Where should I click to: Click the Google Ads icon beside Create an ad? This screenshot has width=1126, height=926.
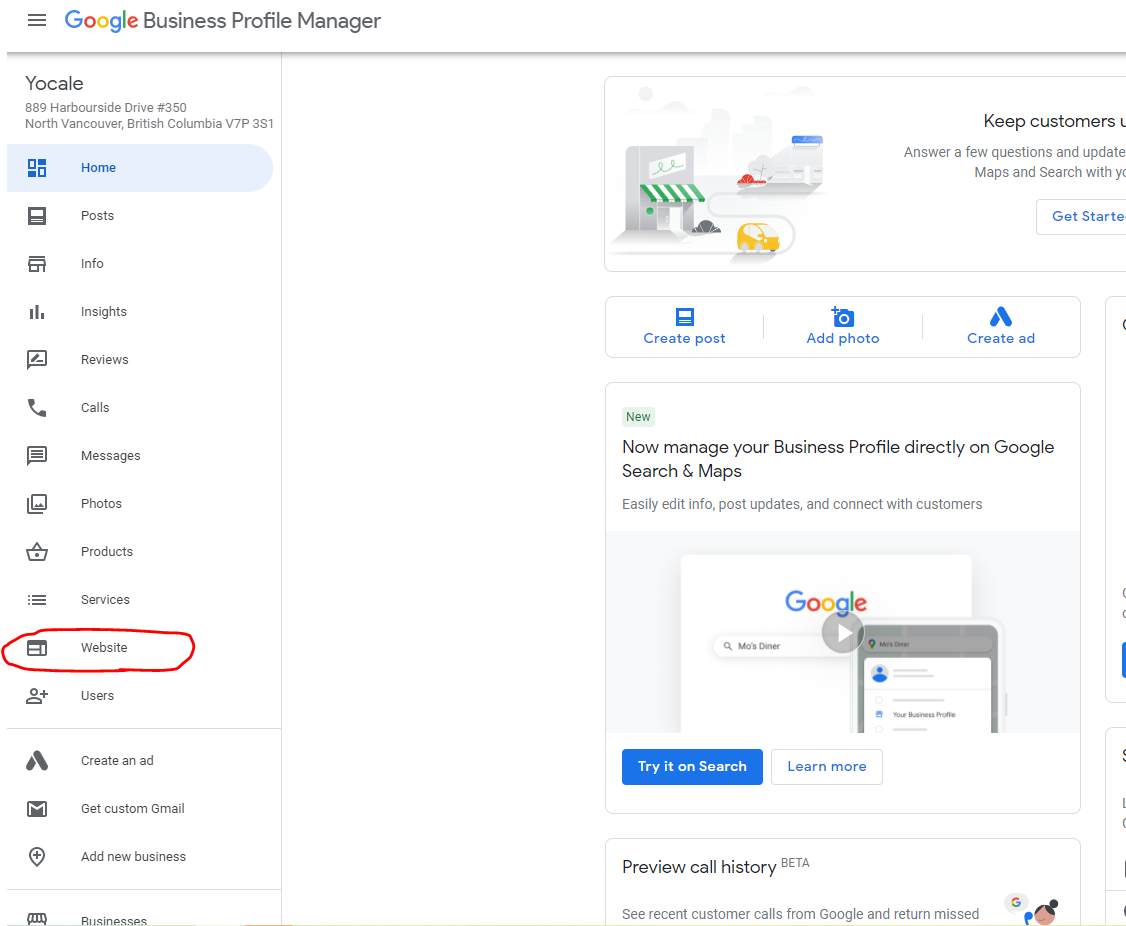(37, 761)
